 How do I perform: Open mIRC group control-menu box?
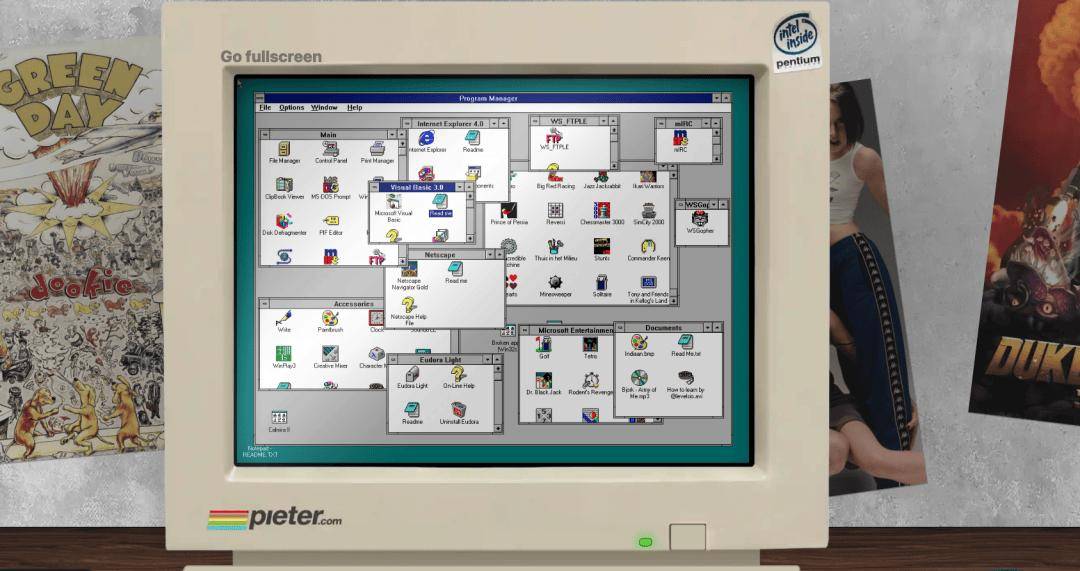click(659, 123)
